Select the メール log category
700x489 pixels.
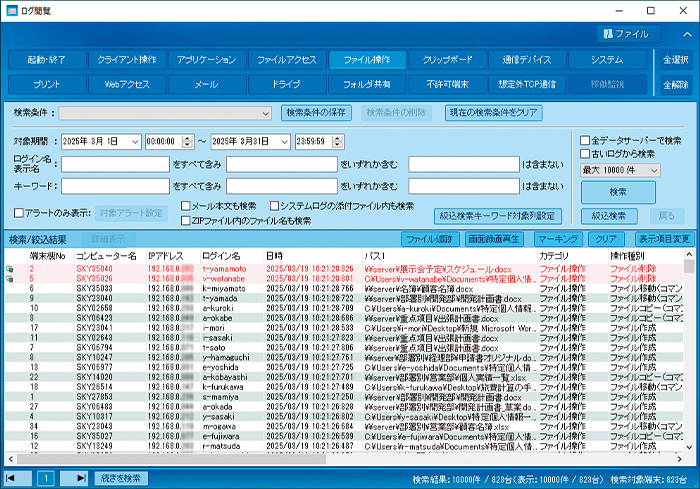point(207,84)
